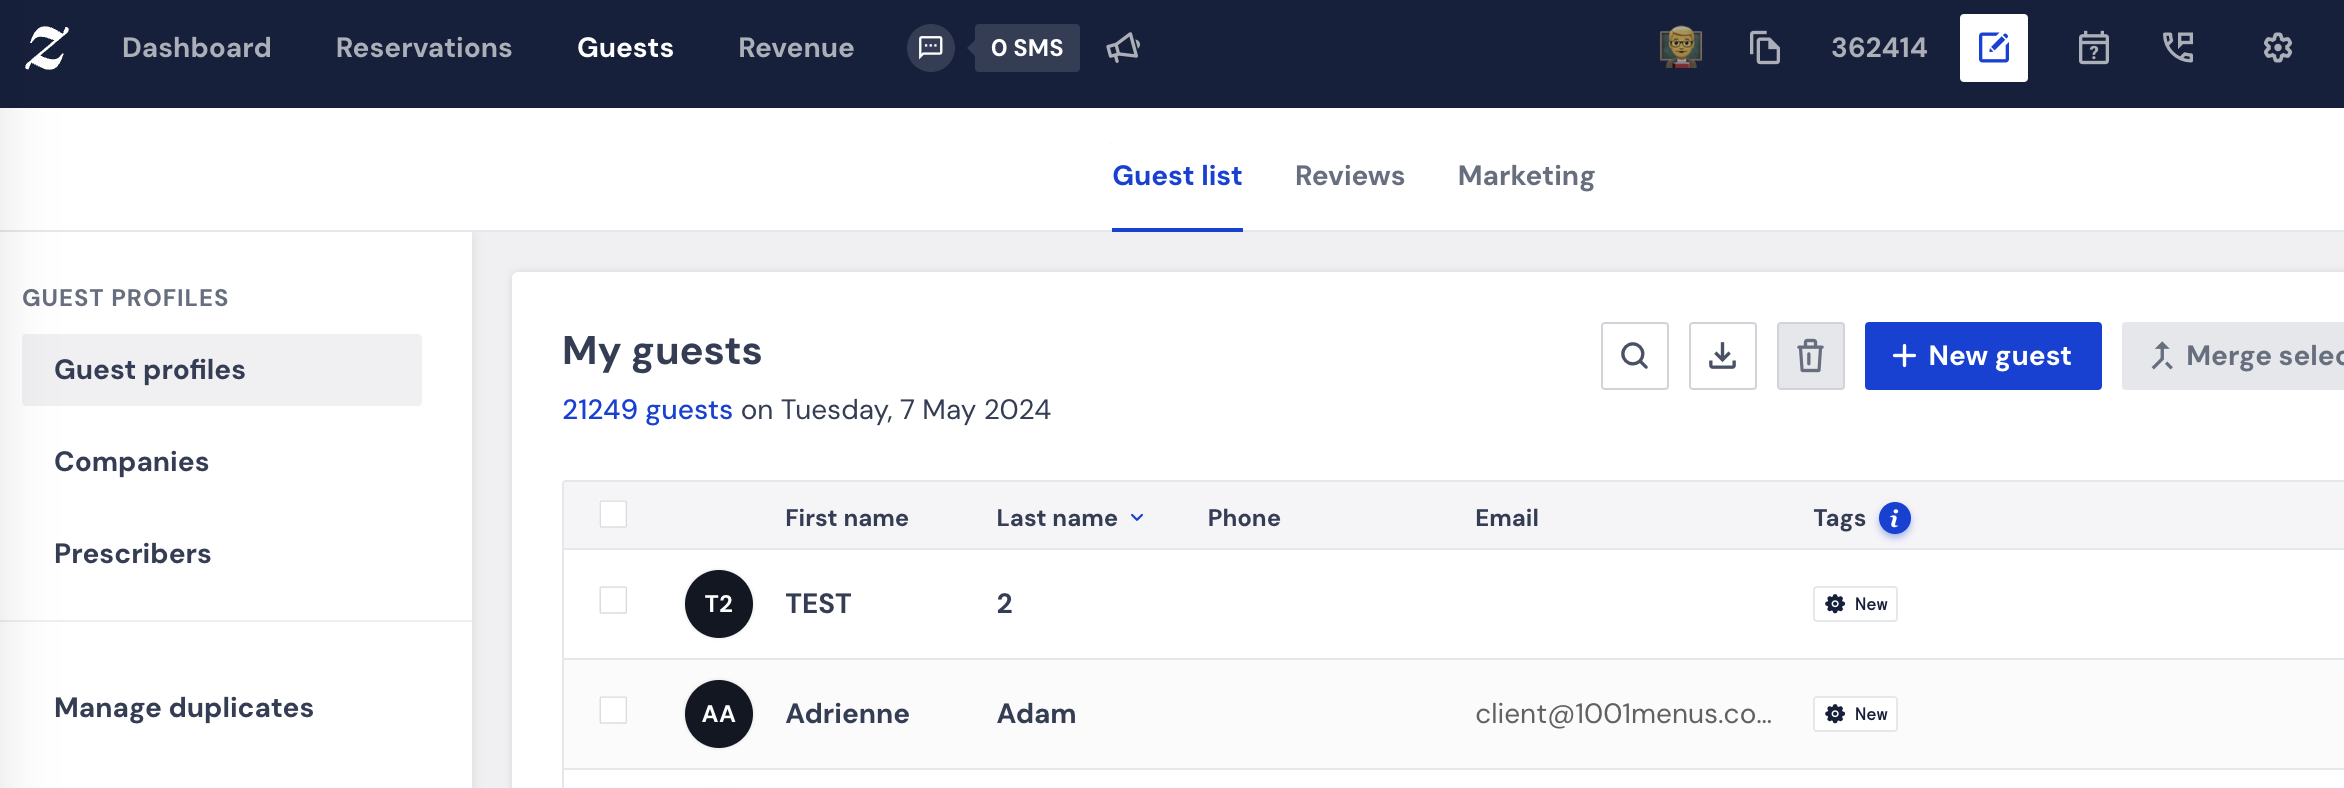Click the search guests magnifier button
The width and height of the screenshot is (2344, 788).
tap(1635, 356)
